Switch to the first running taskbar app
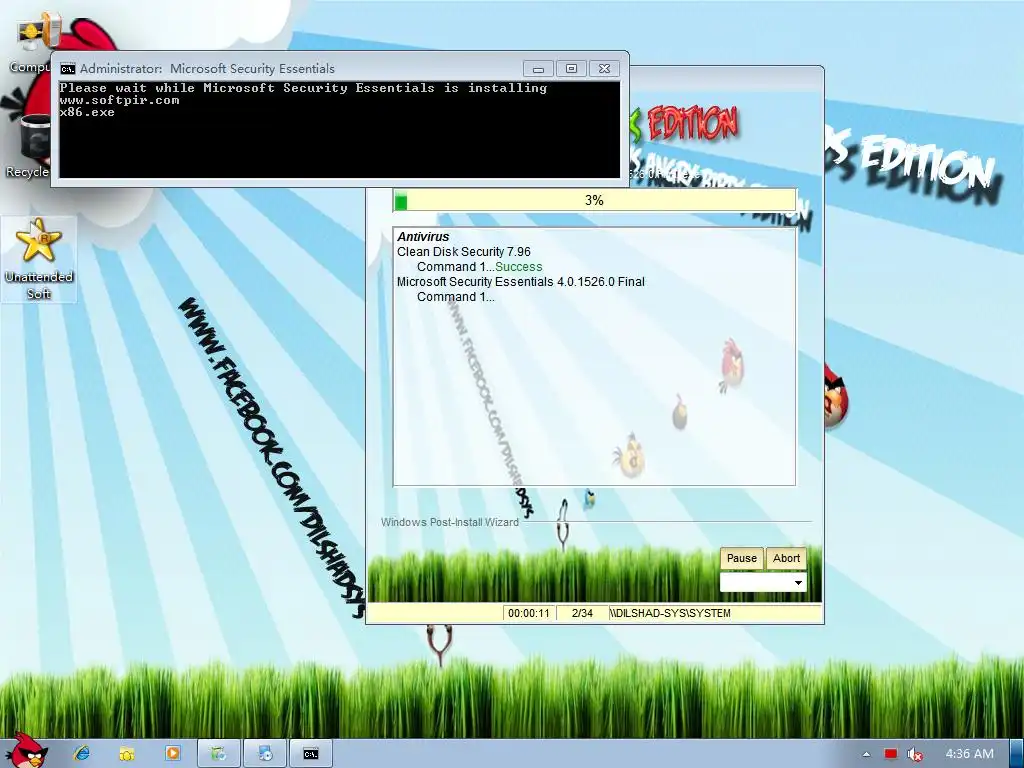This screenshot has height=768, width=1024. coord(219,754)
